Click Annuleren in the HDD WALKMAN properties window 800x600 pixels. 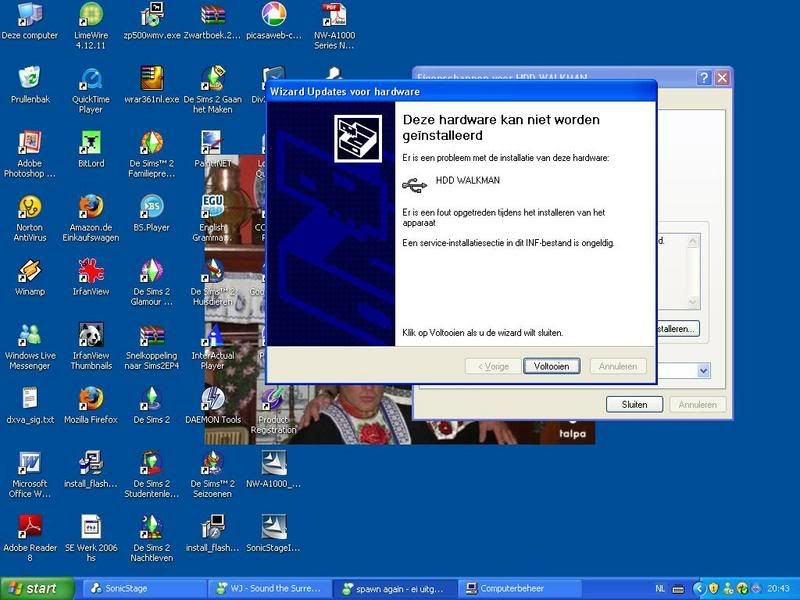(697, 404)
